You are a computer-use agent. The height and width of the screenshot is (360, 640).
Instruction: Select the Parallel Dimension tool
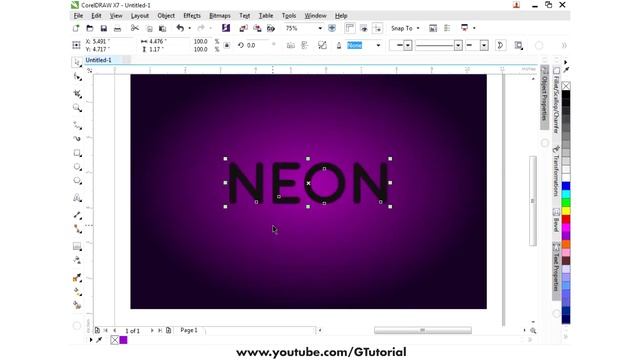(x=77, y=215)
